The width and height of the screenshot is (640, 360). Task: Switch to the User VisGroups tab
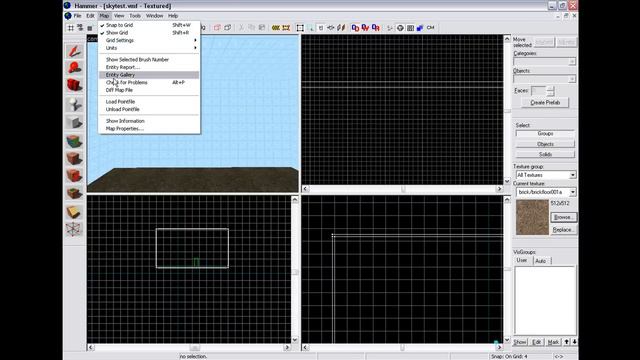(522, 260)
